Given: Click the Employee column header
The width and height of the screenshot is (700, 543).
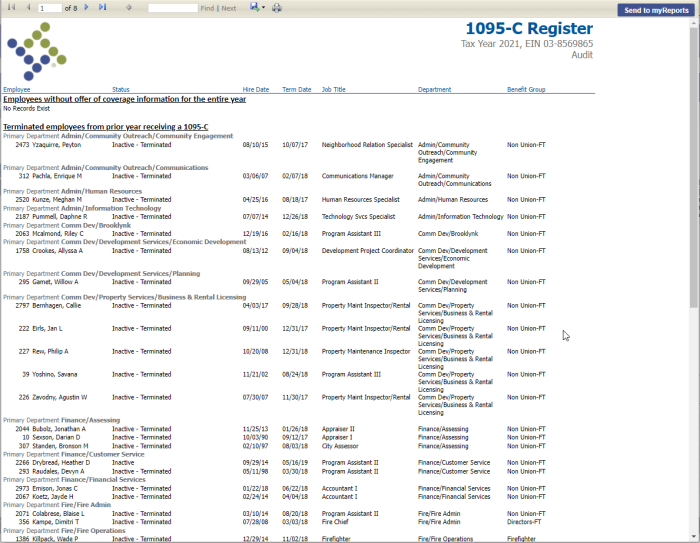Looking at the screenshot, I should [x=16, y=89].
